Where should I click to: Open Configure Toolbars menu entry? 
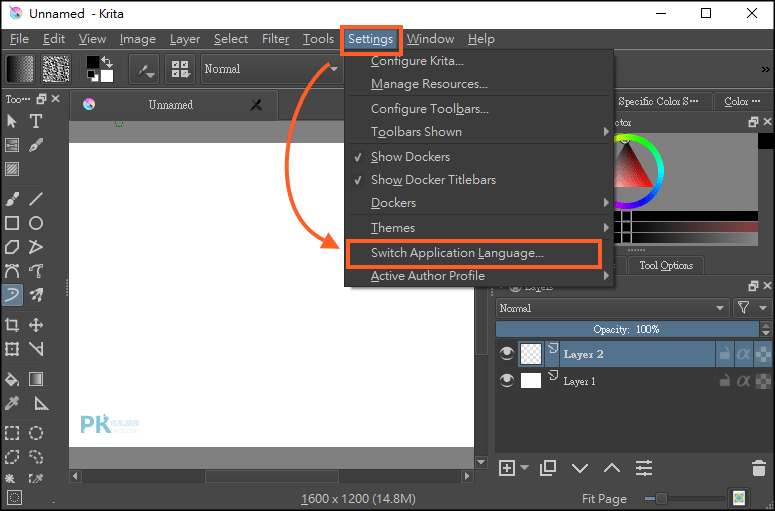[479, 109]
